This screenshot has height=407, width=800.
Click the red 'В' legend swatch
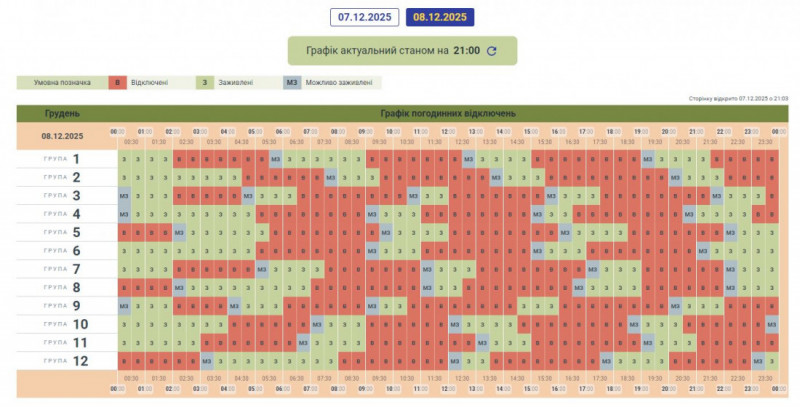[118, 83]
